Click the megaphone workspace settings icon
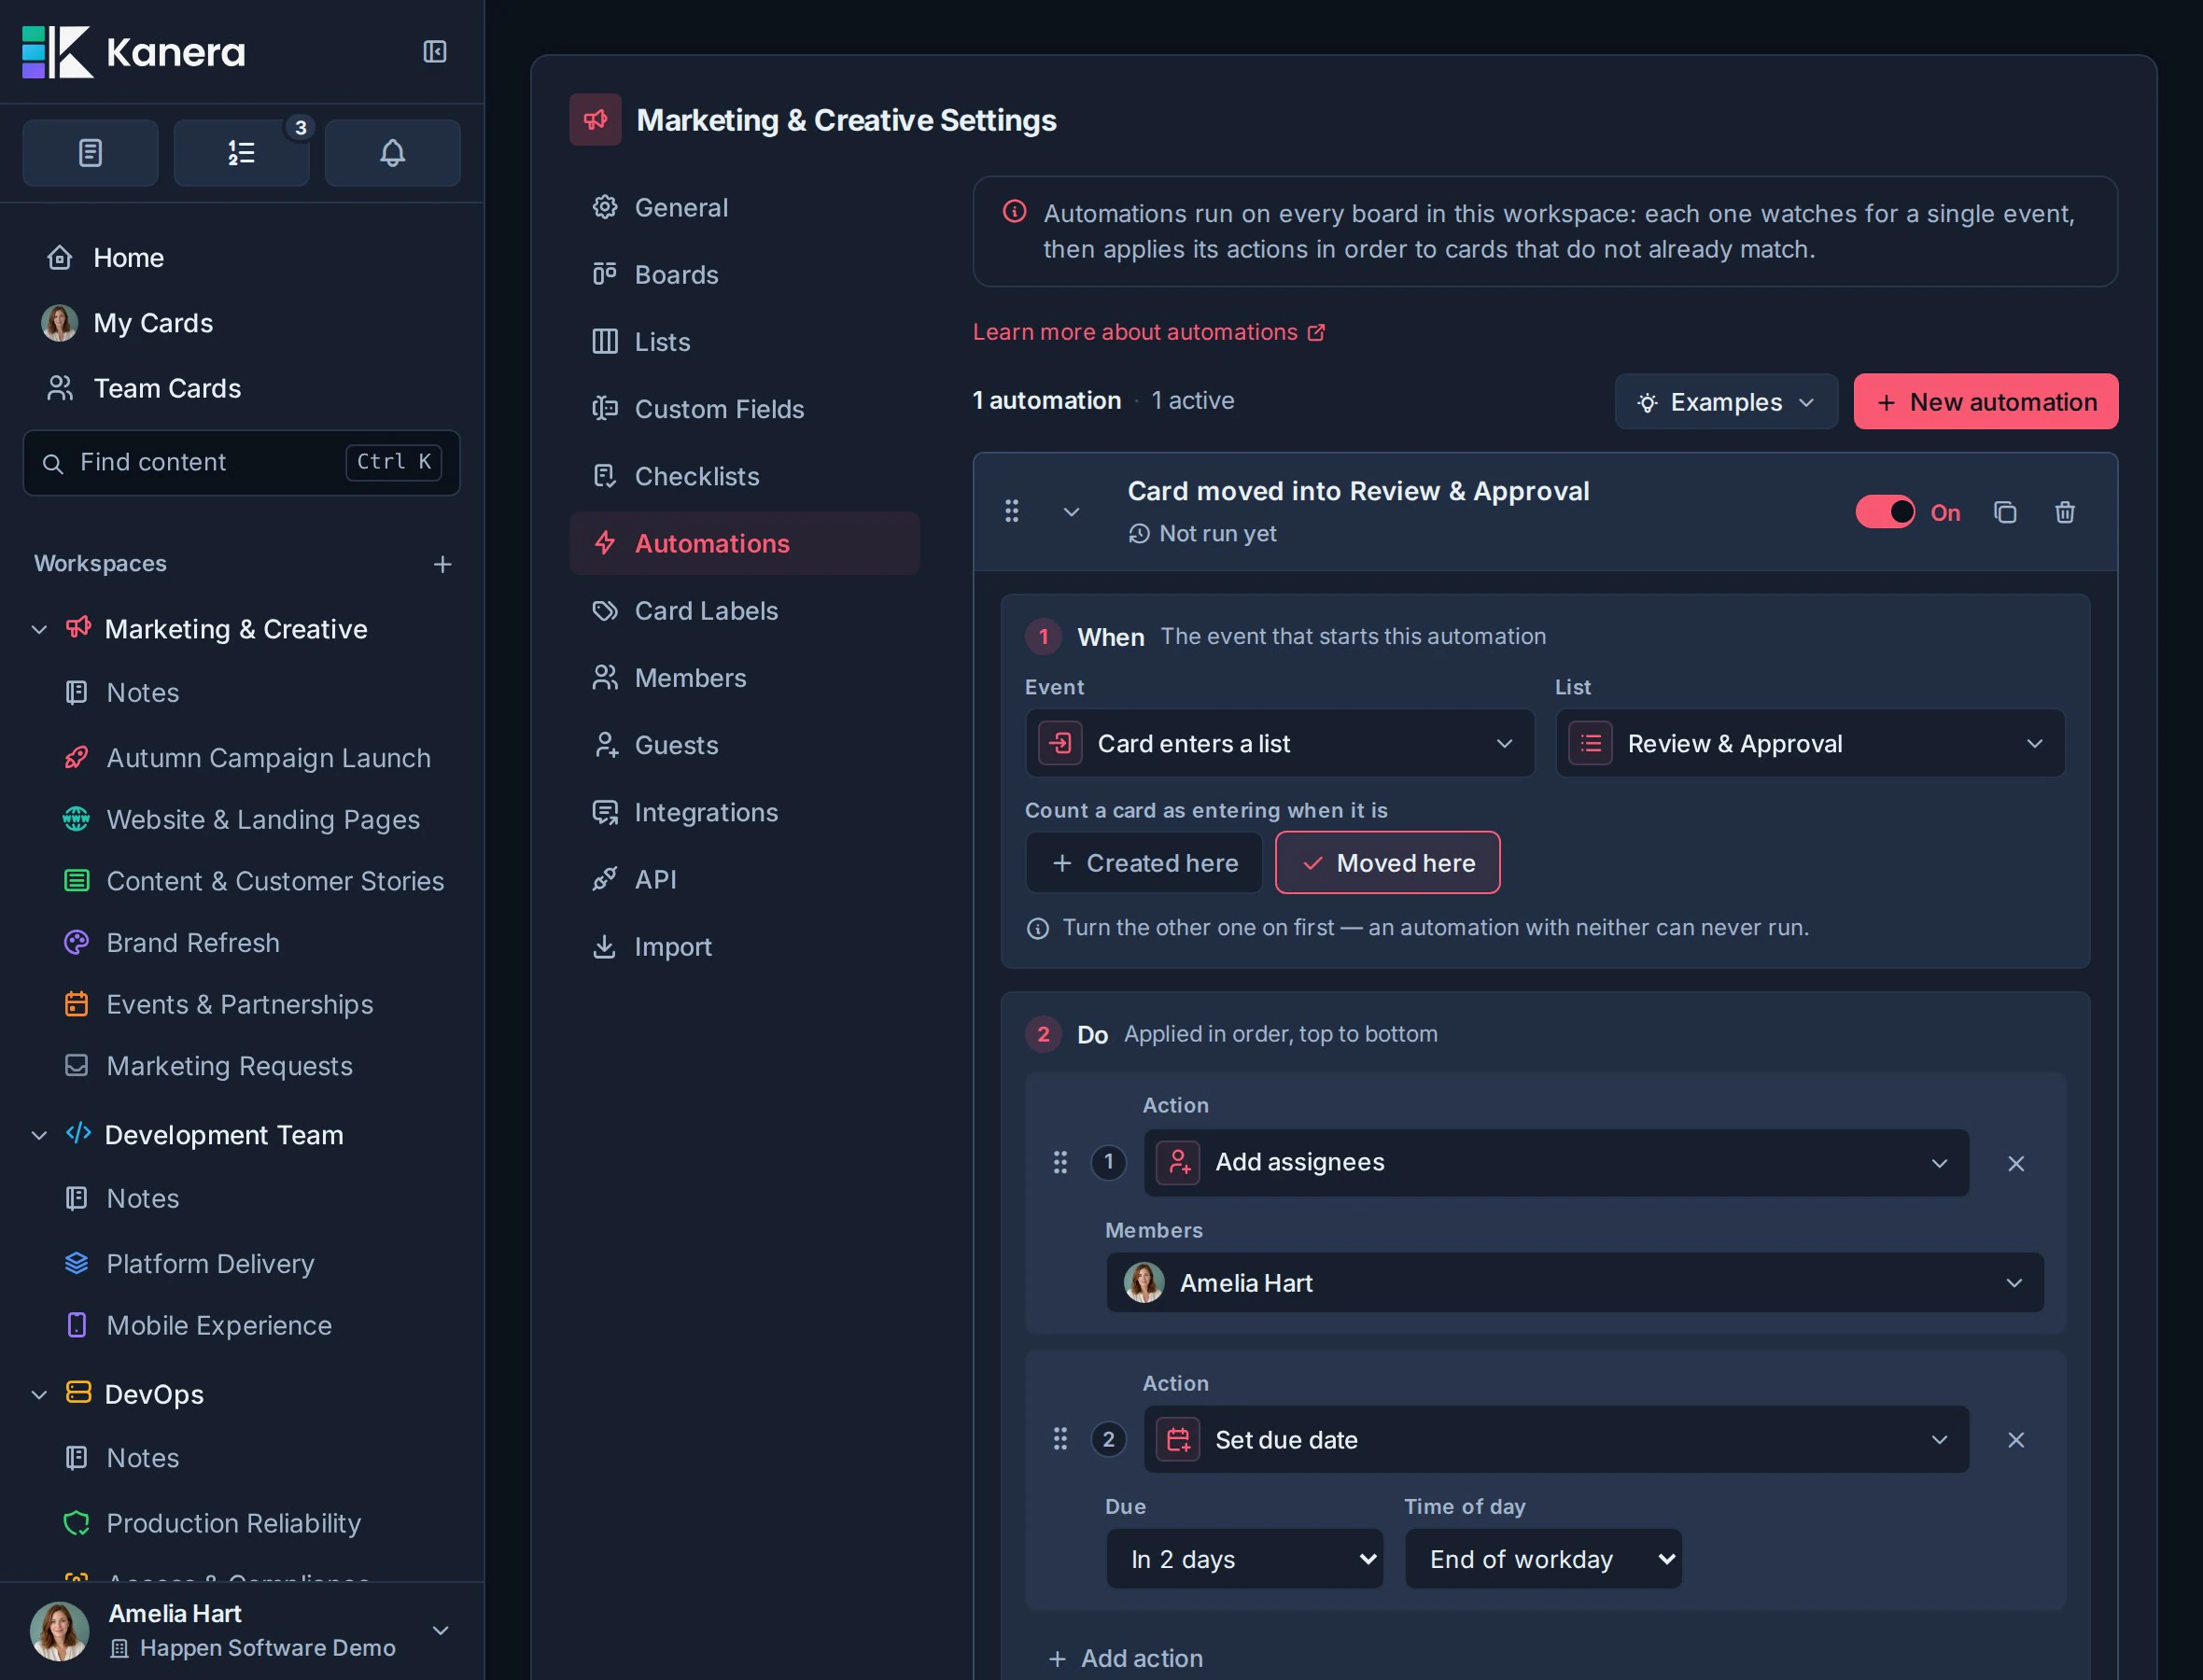Viewport: 2203px width, 1680px height. pos(595,120)
